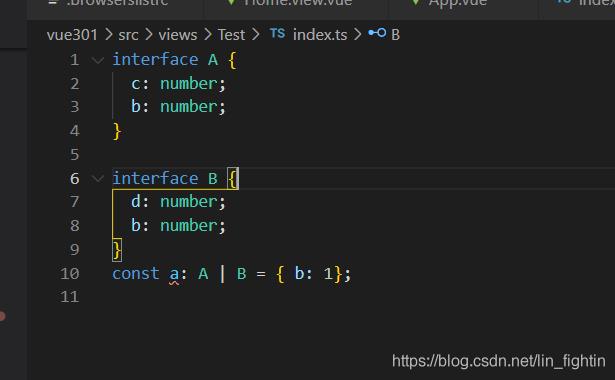Select index.ts breadcrumb file

coord(320,35)
